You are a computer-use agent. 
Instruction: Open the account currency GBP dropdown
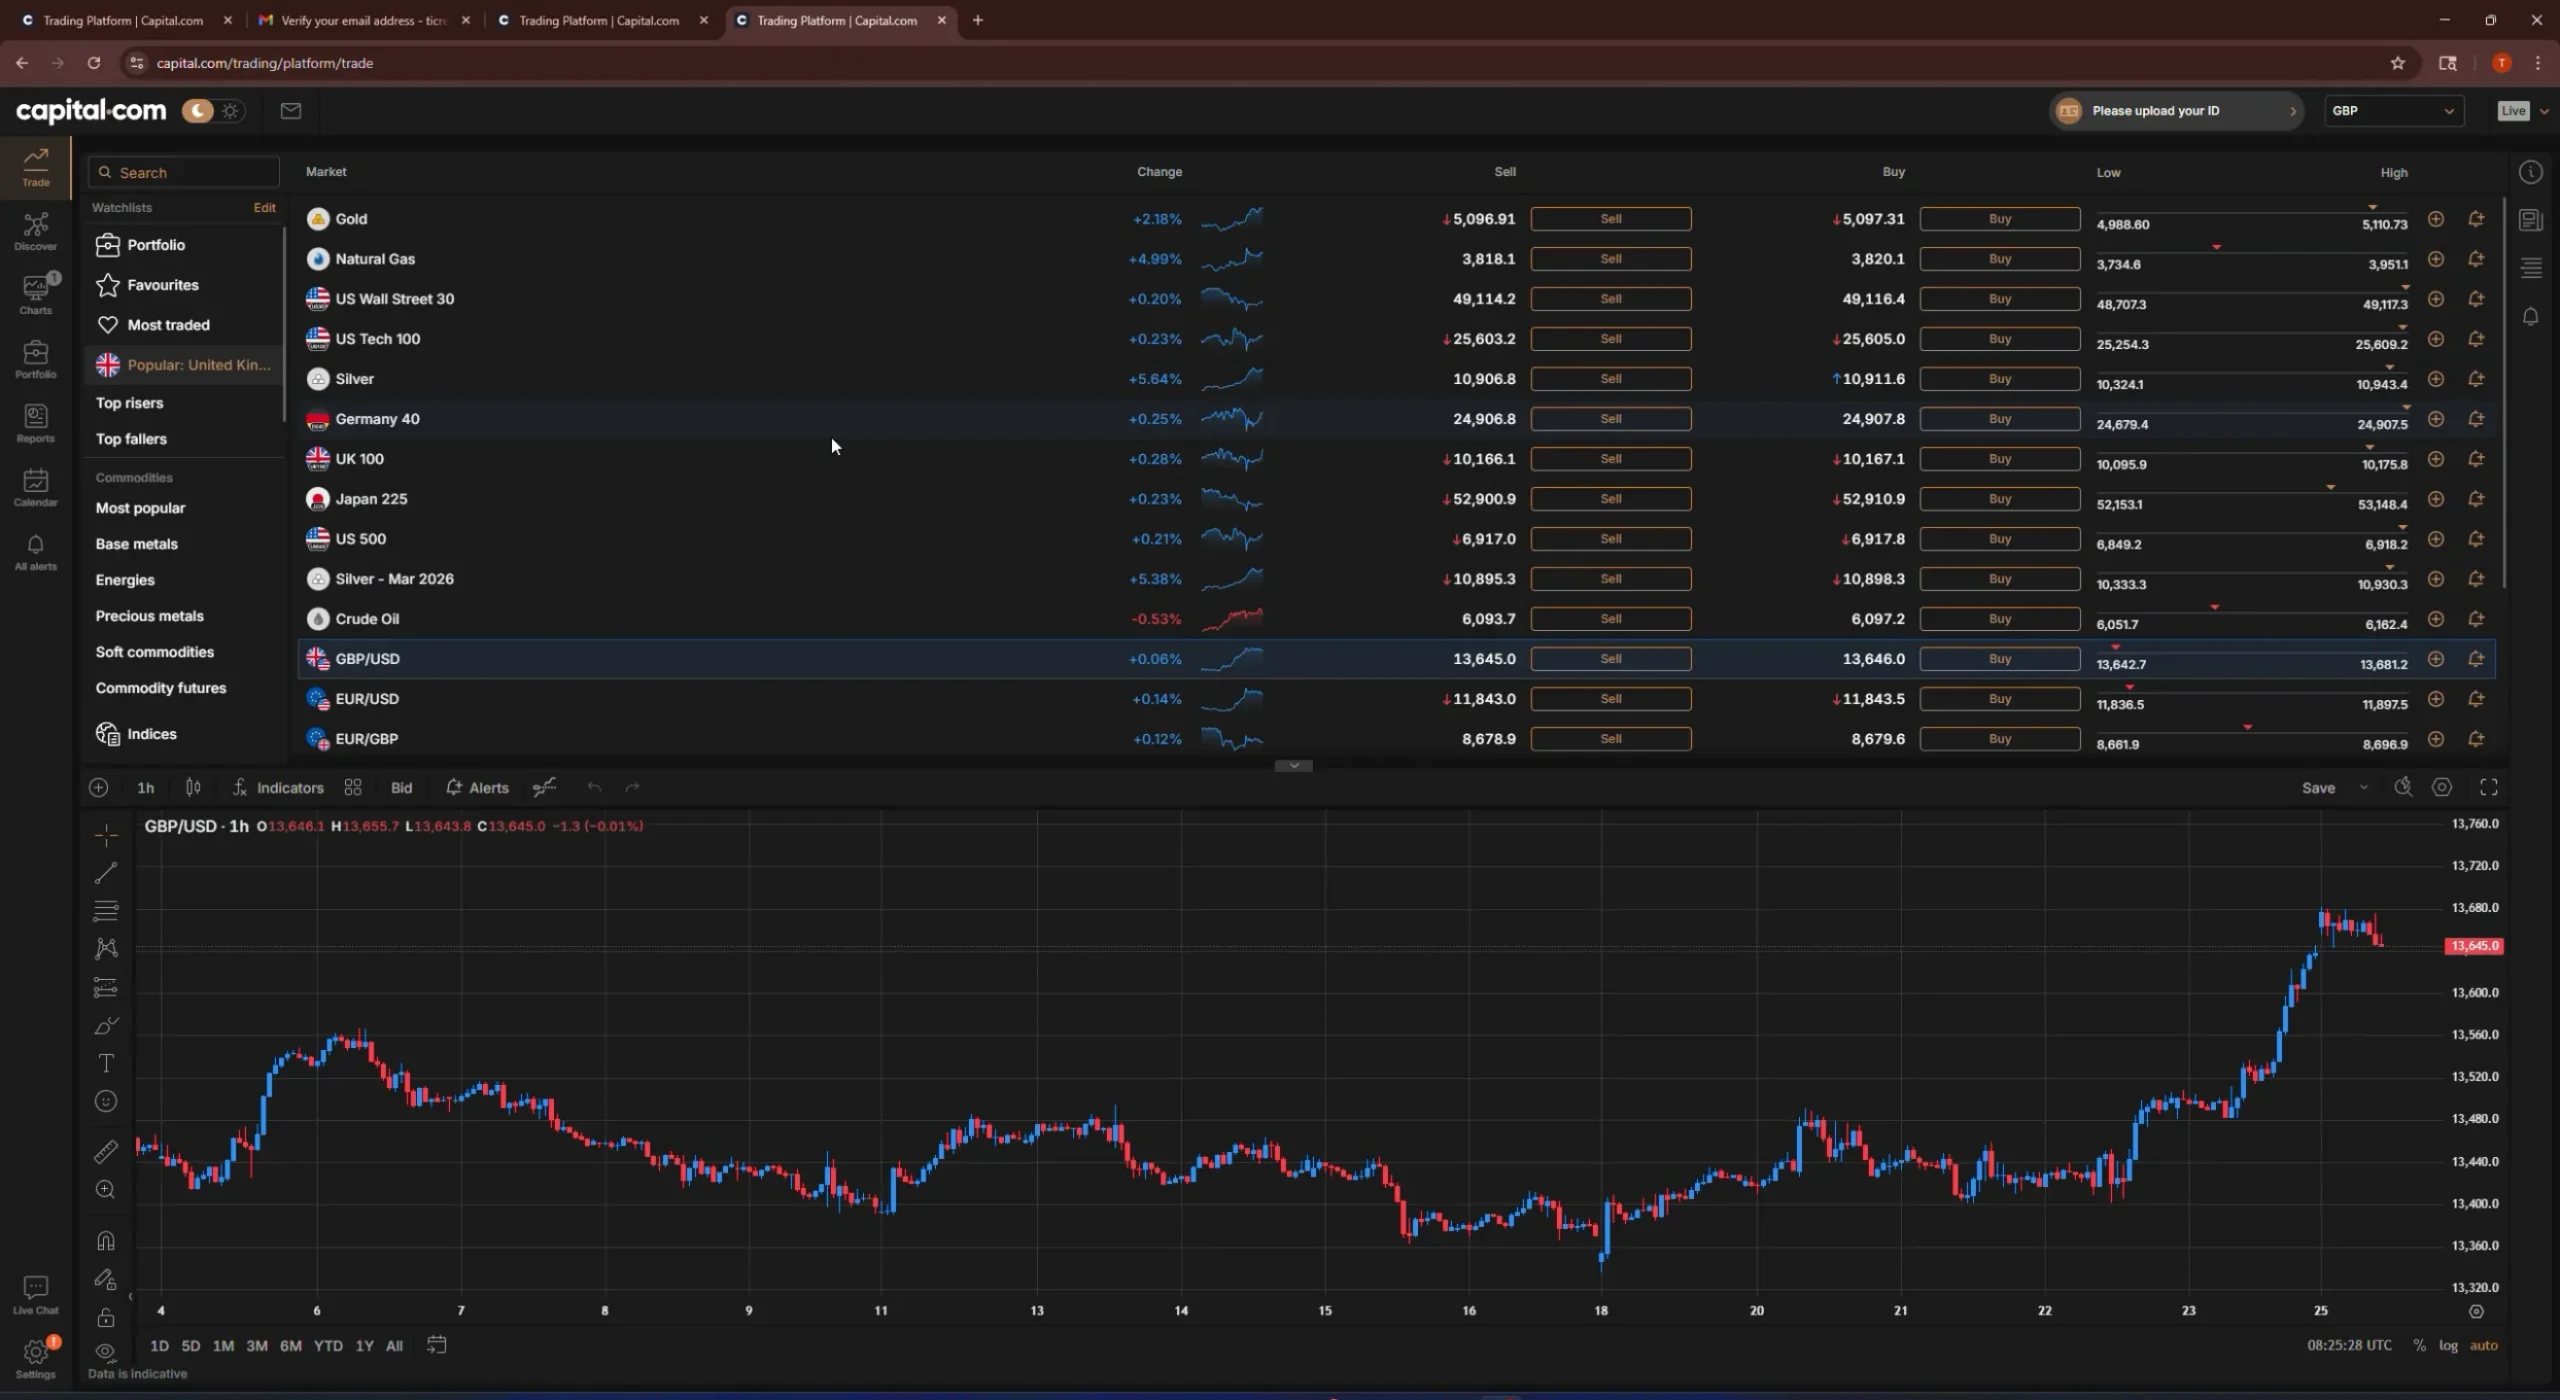tap(2393, 111)
